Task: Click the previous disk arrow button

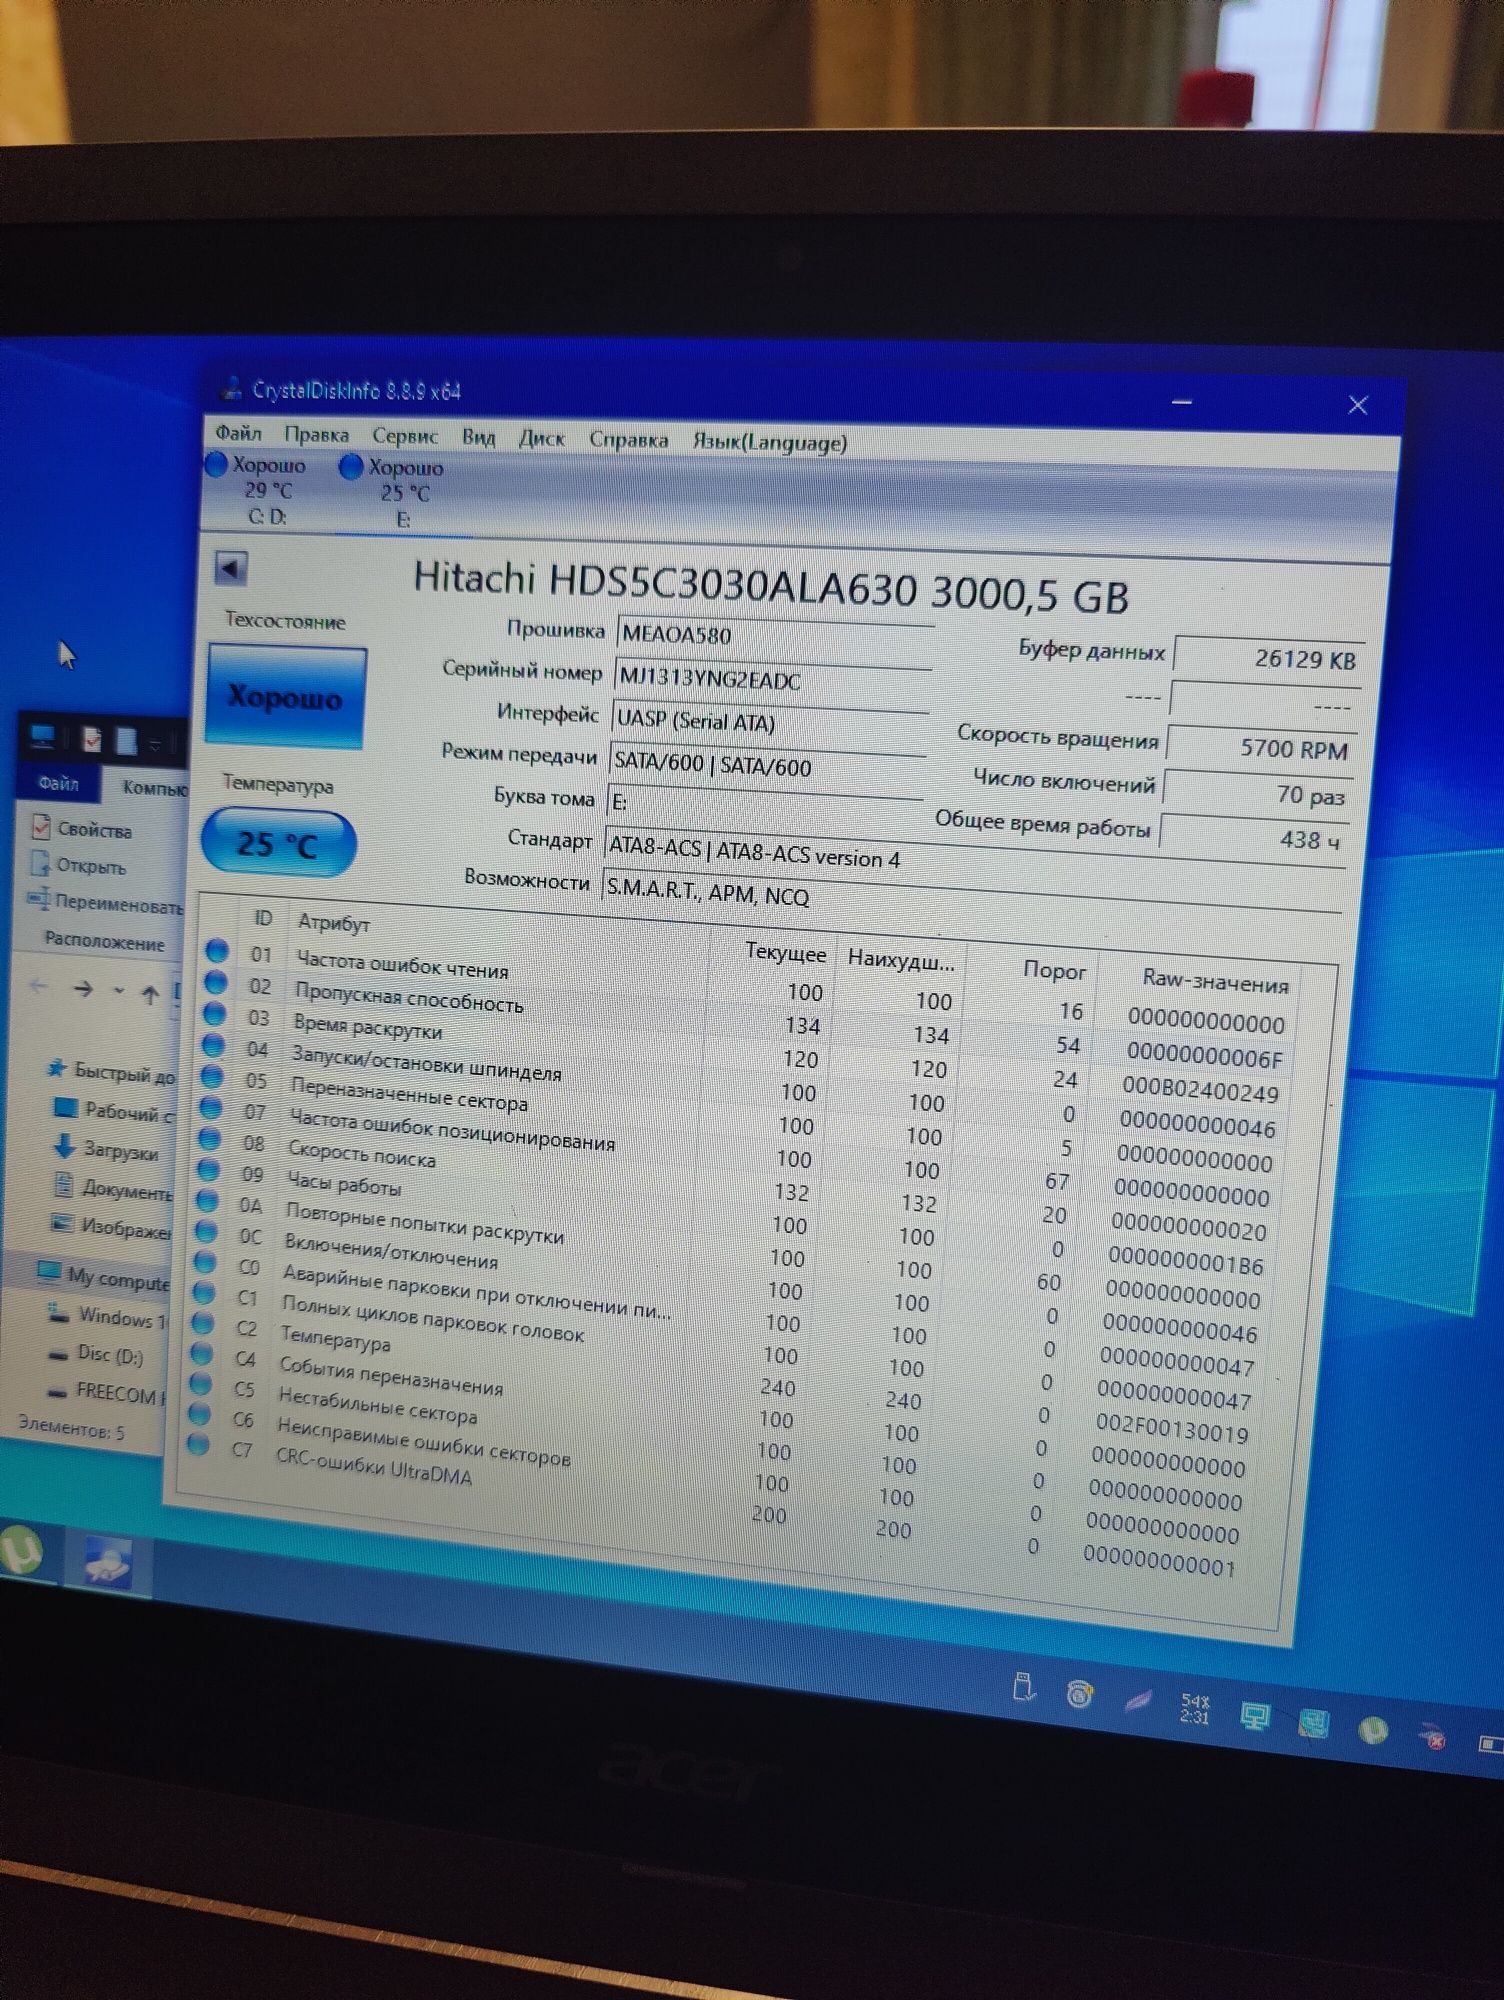Action: [231, 569]
